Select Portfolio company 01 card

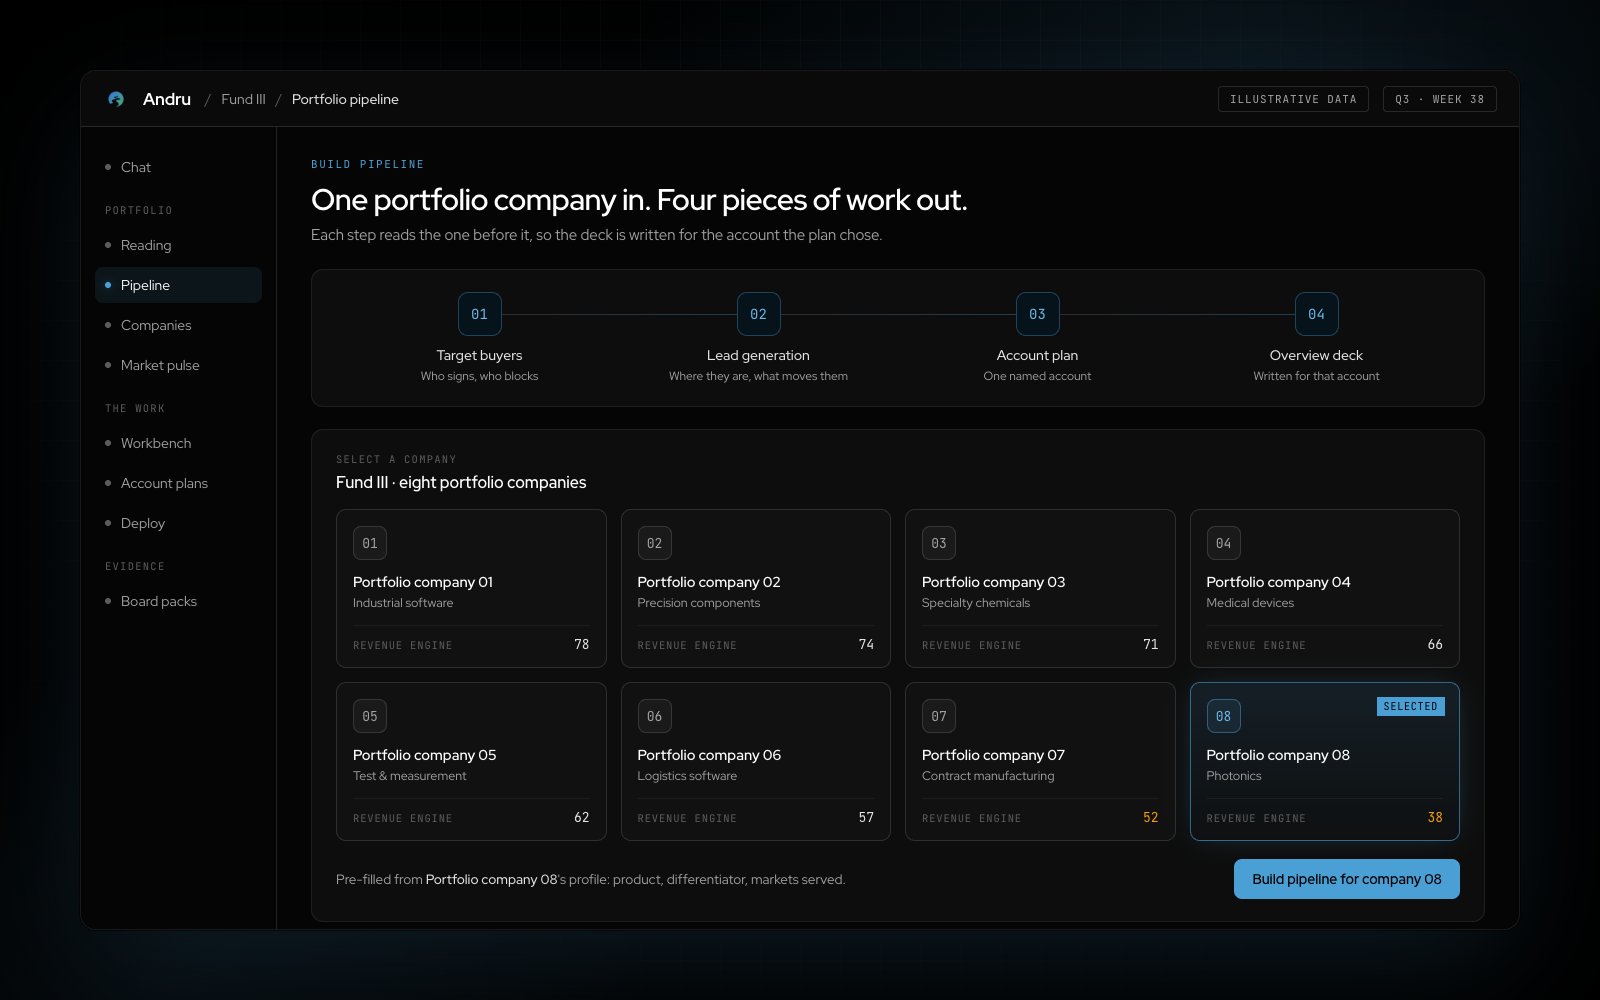471,588
